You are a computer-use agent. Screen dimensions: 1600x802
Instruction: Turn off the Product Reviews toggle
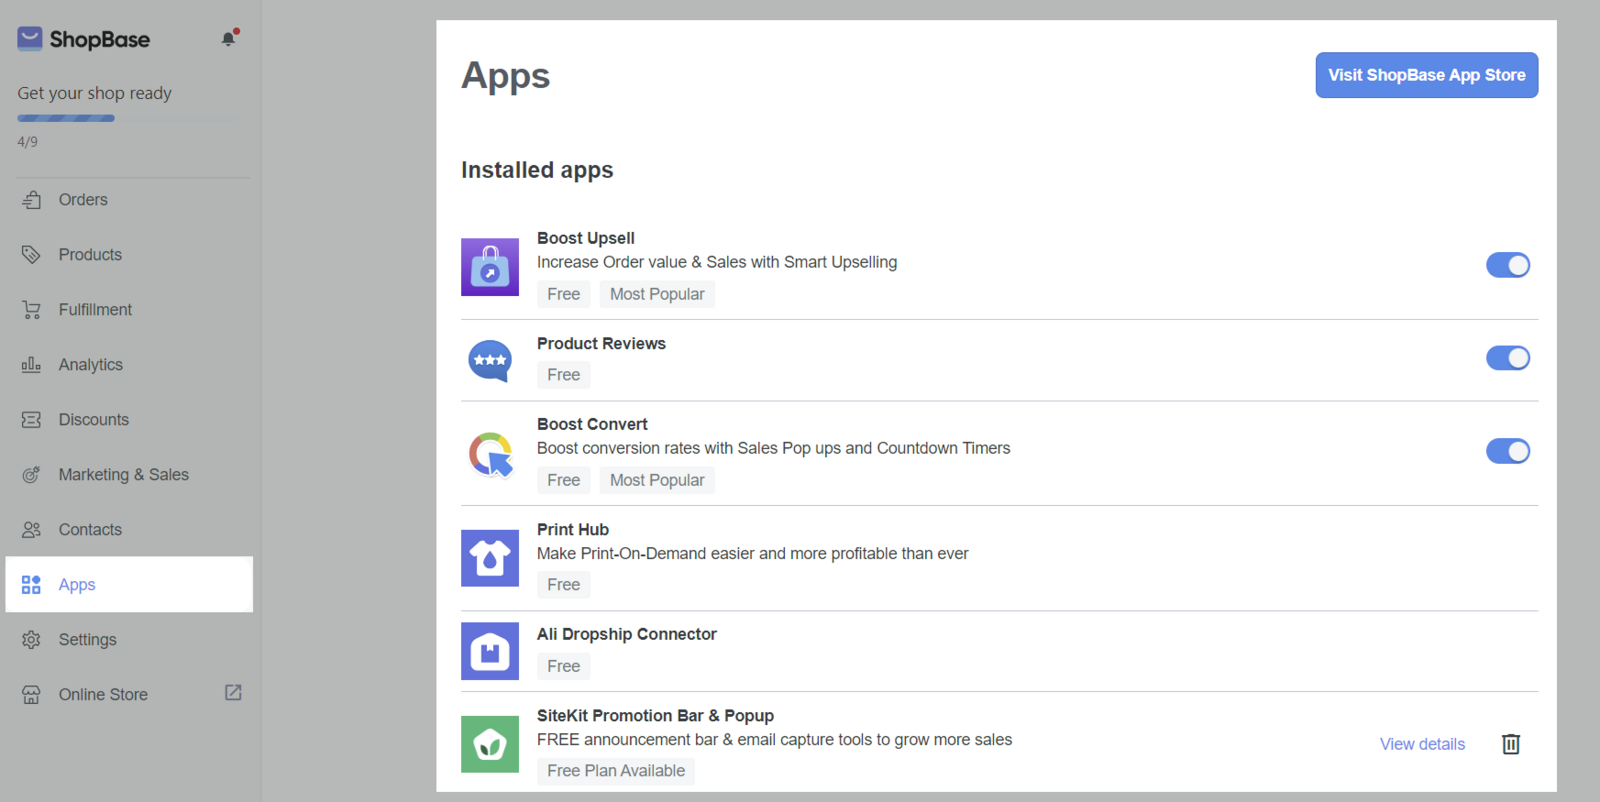coord(1507,358)
